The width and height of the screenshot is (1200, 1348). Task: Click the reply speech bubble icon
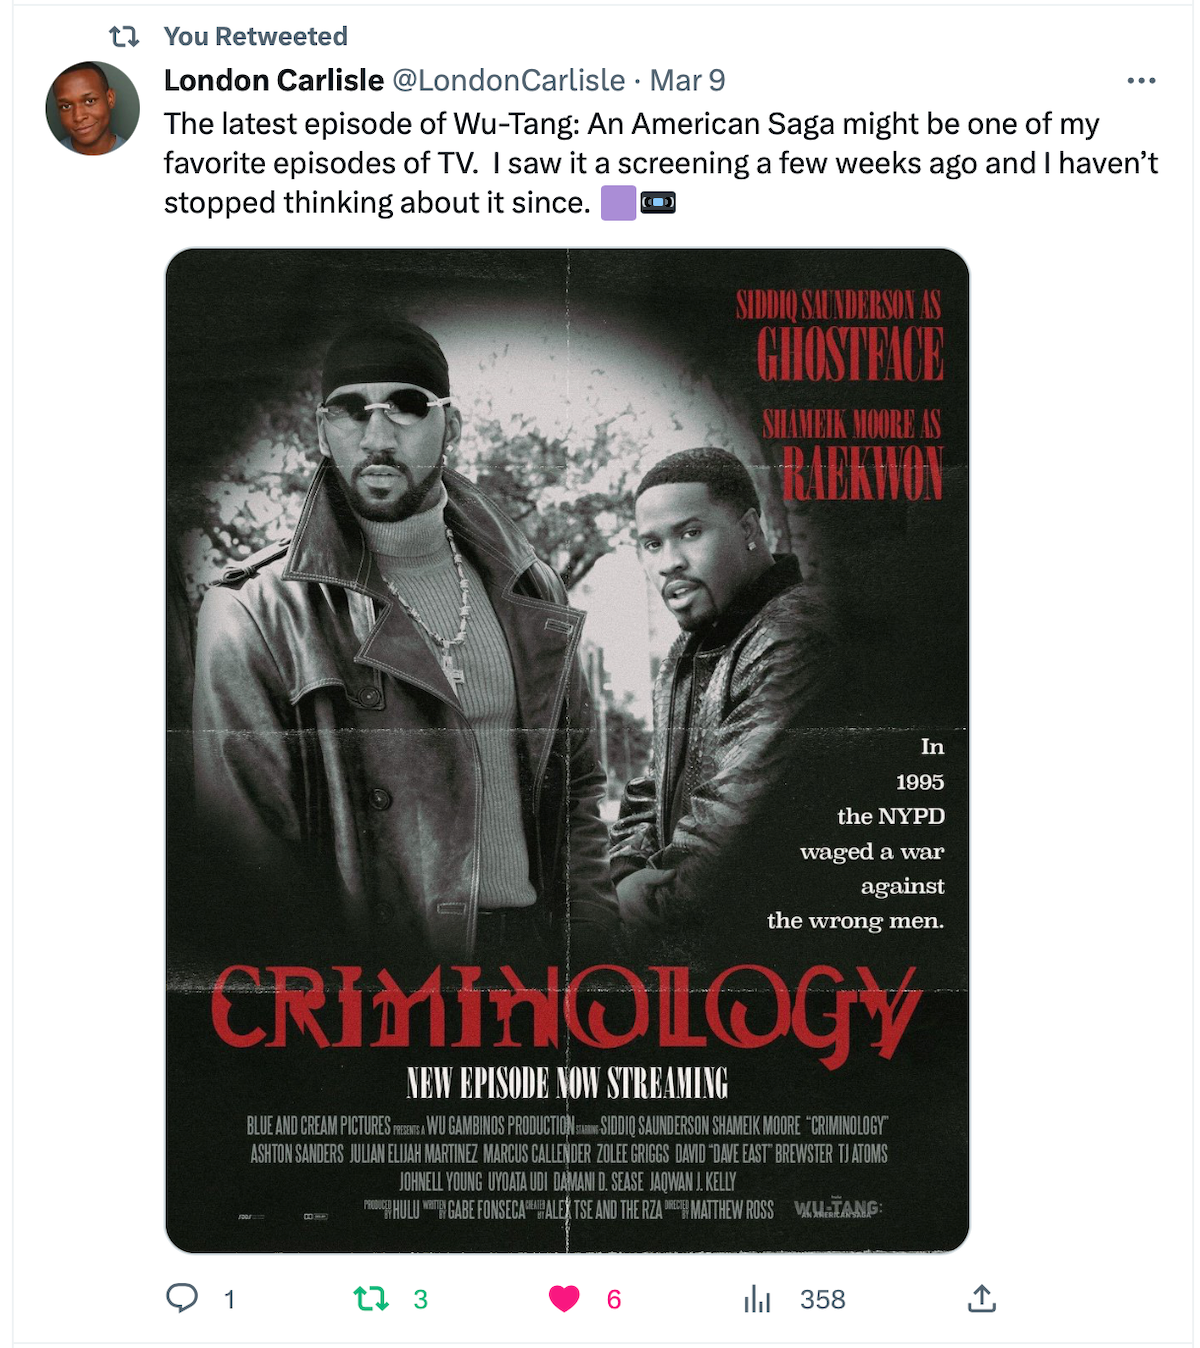pos(182,1298)
